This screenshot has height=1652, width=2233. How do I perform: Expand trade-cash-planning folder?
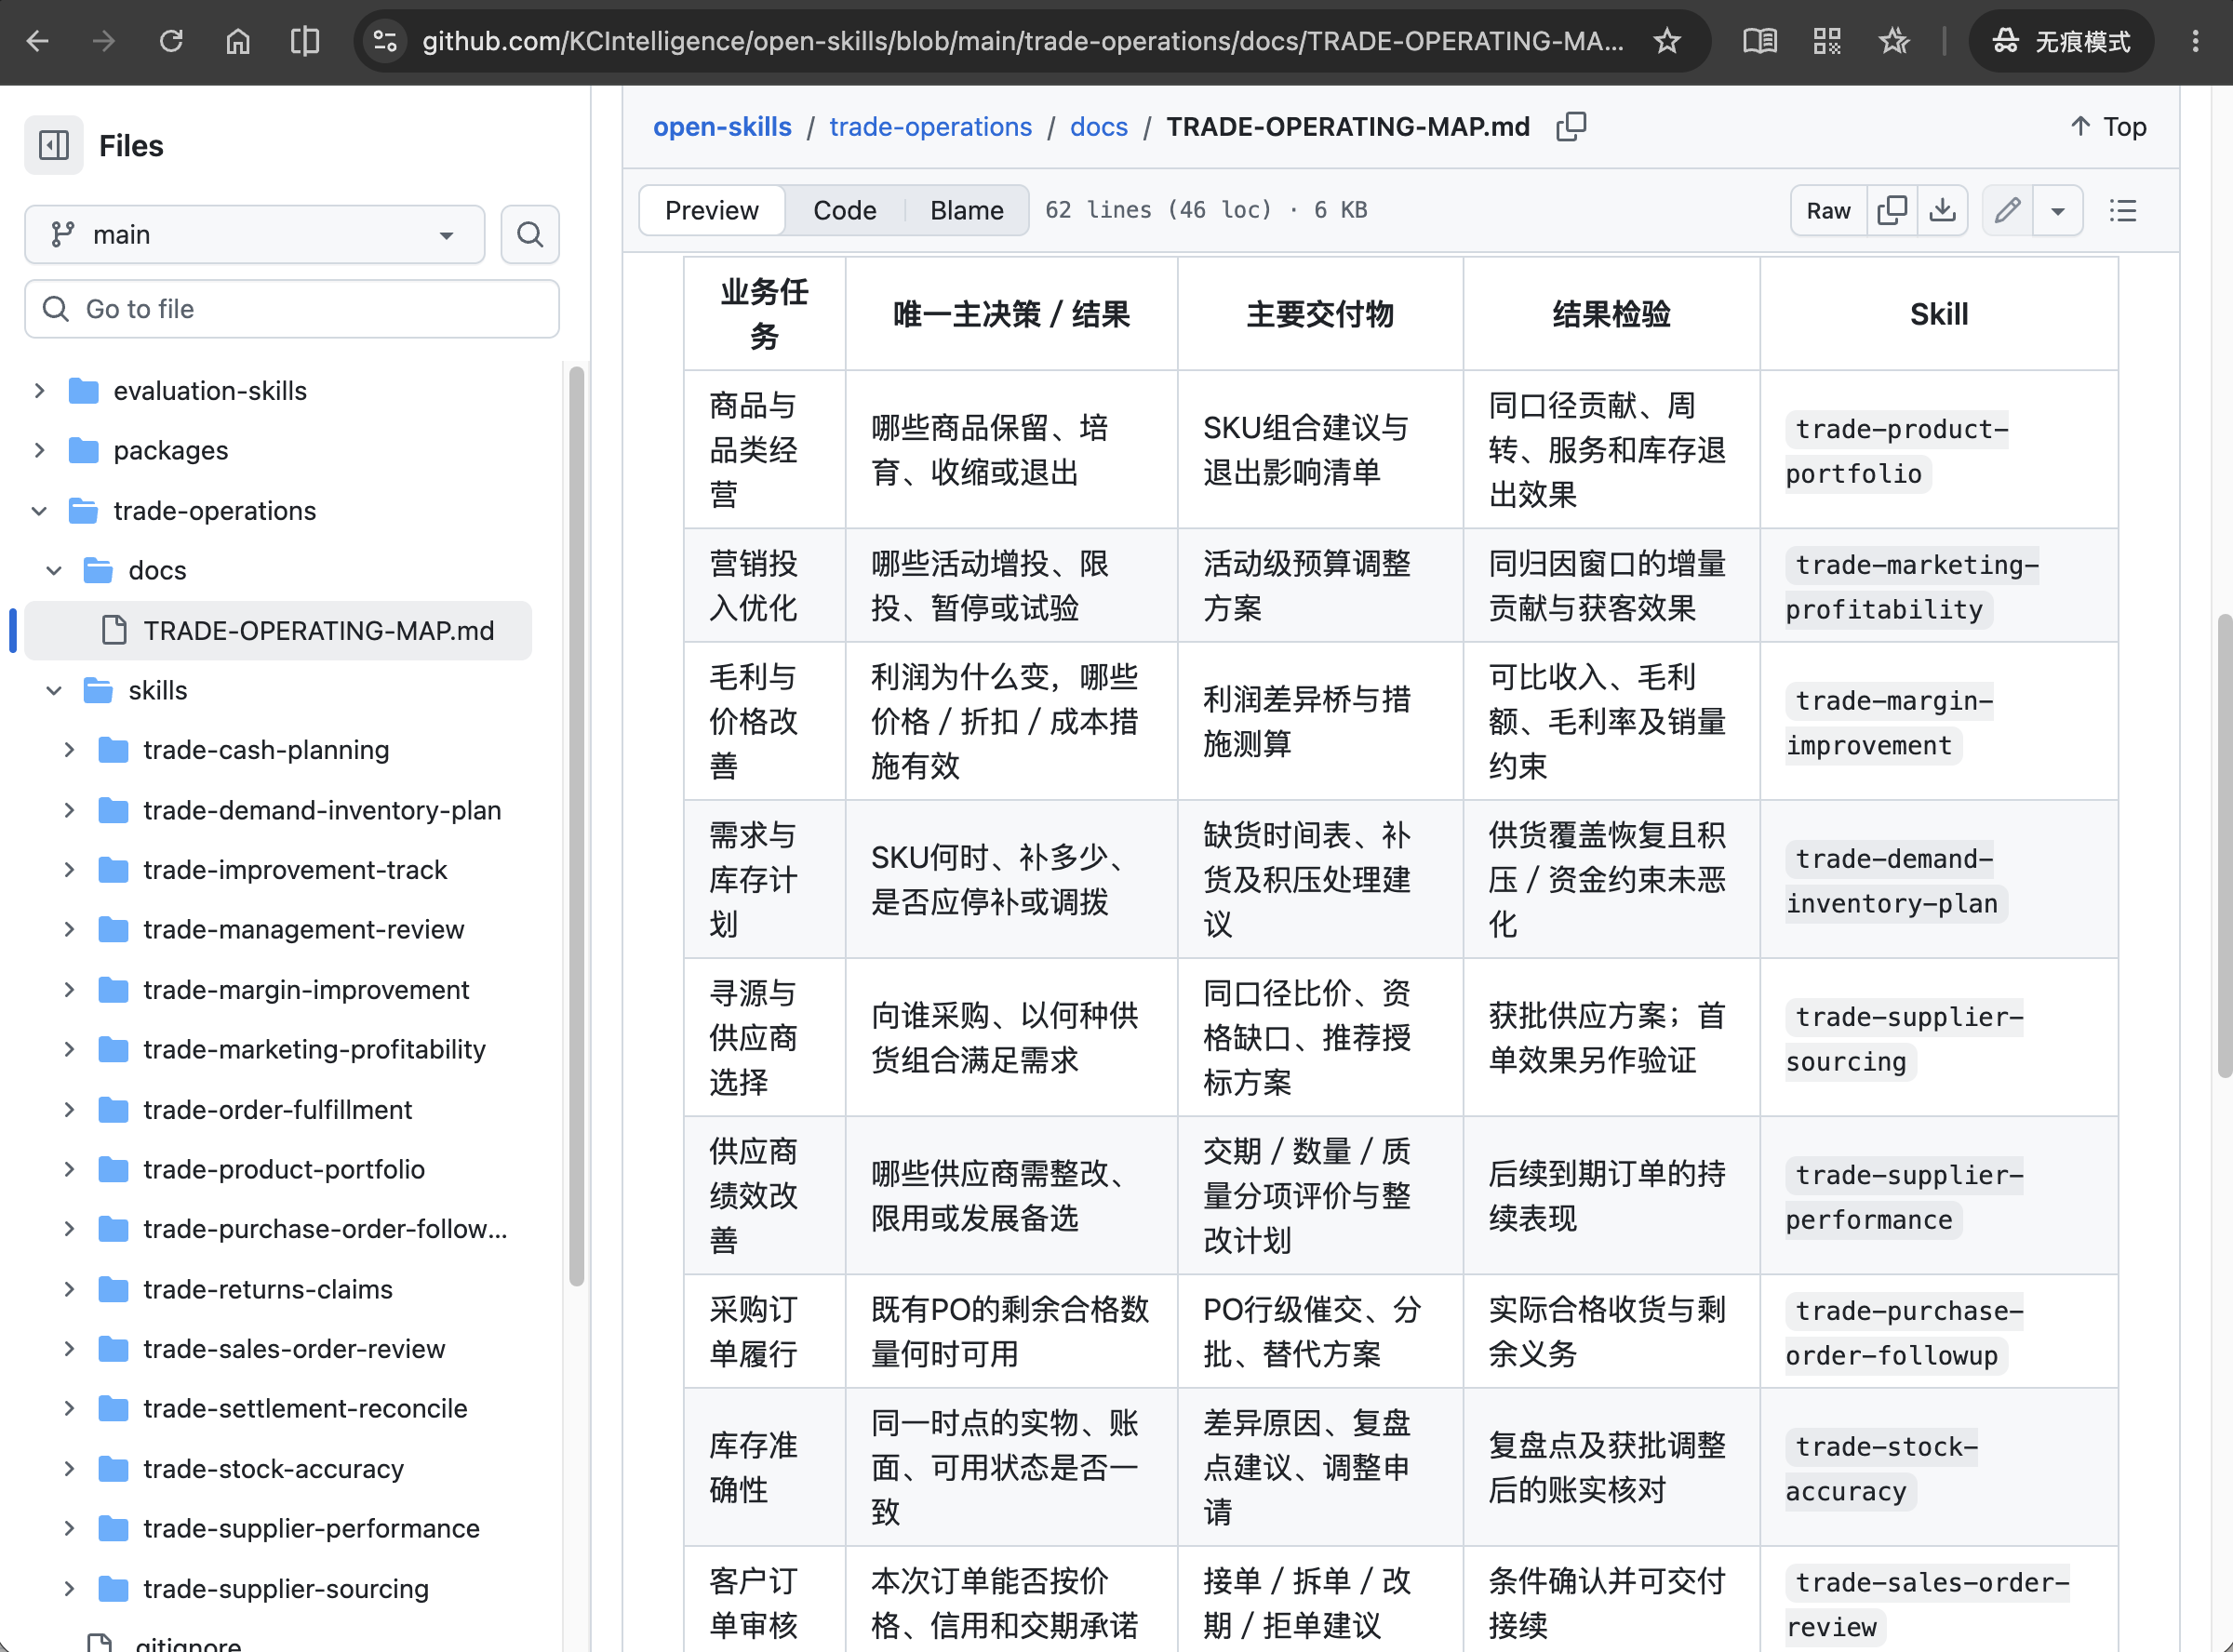coord(69,750)
